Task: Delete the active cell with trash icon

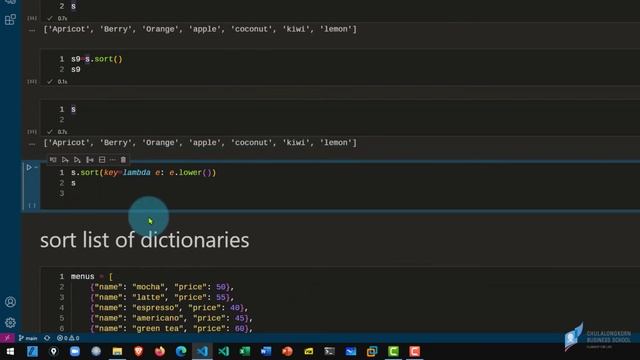Action: coord(123,160)
